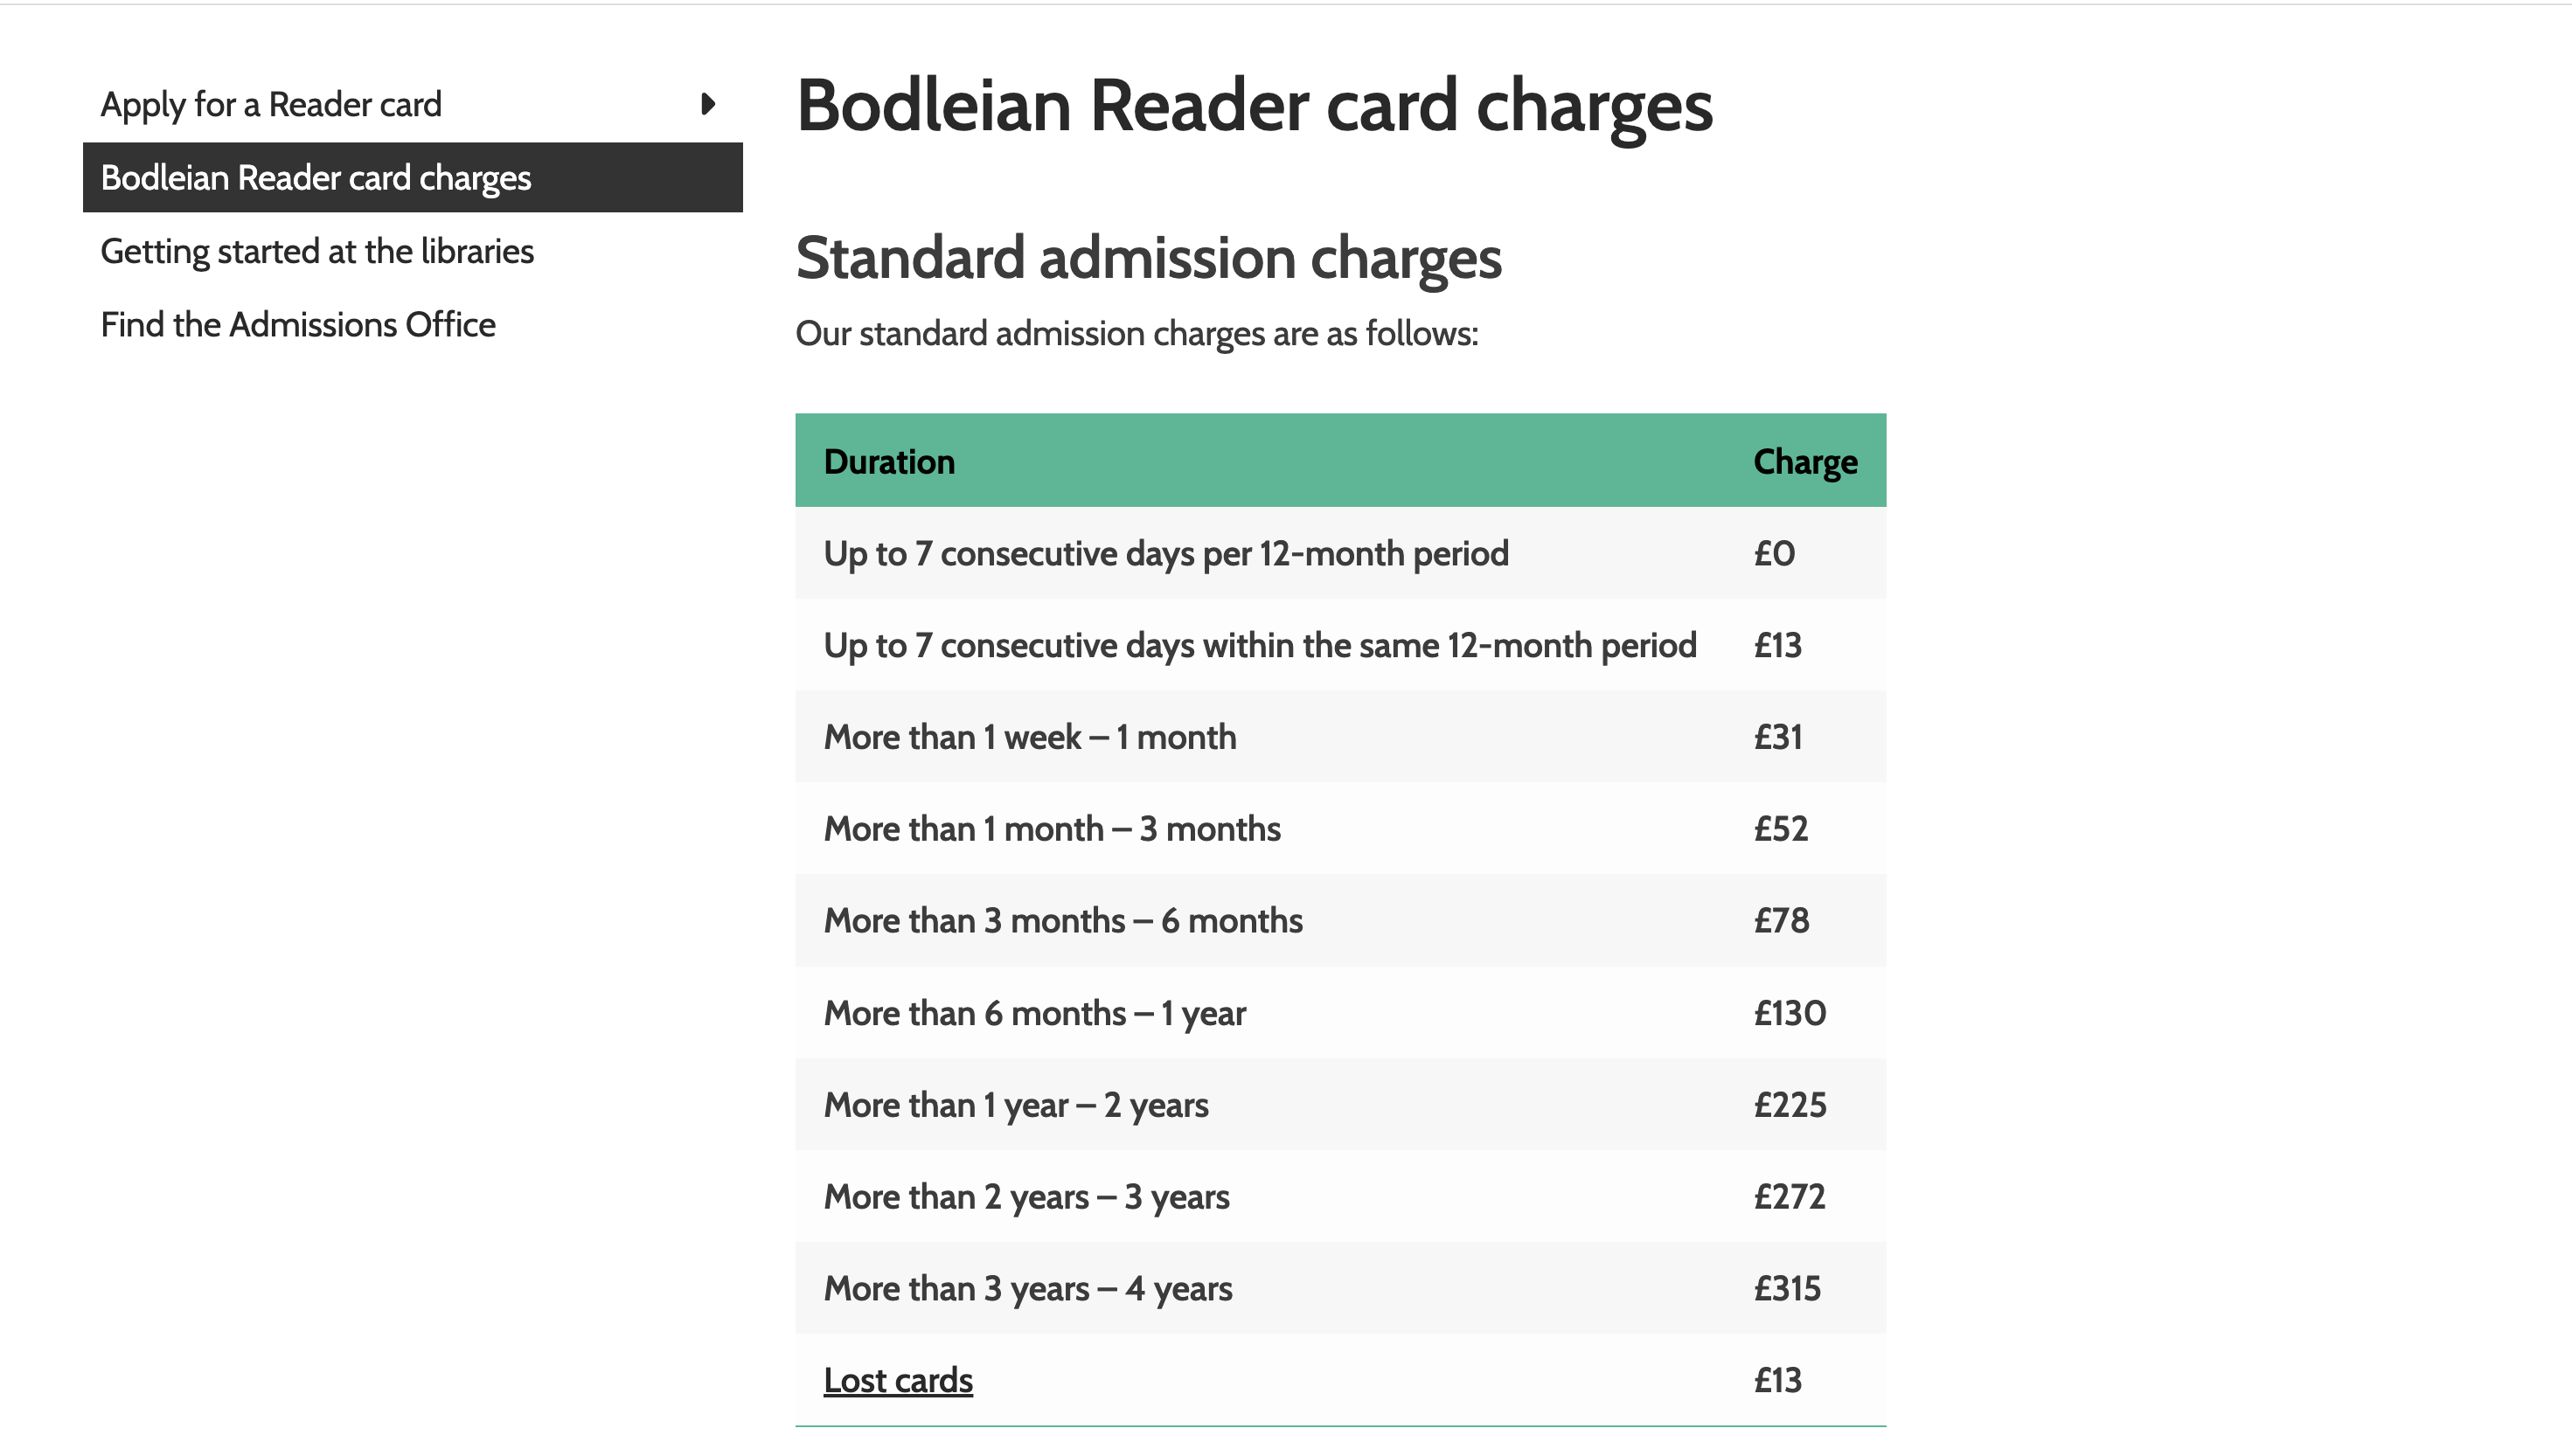The height and width of the screenshot is (1456, 2572).
Task: Click the £0 charge cell
Action: point(1774,554)
